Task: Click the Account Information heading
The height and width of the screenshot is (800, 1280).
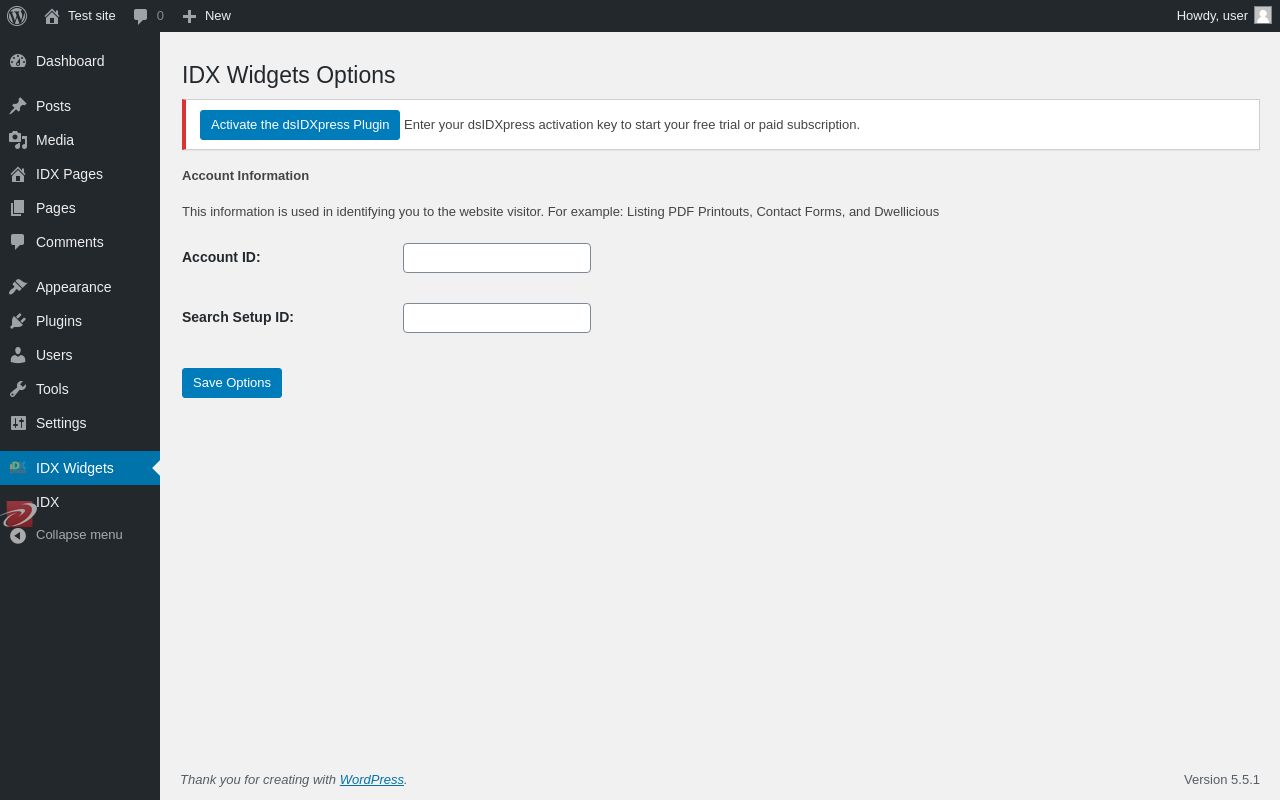Action: click(245, 176)
